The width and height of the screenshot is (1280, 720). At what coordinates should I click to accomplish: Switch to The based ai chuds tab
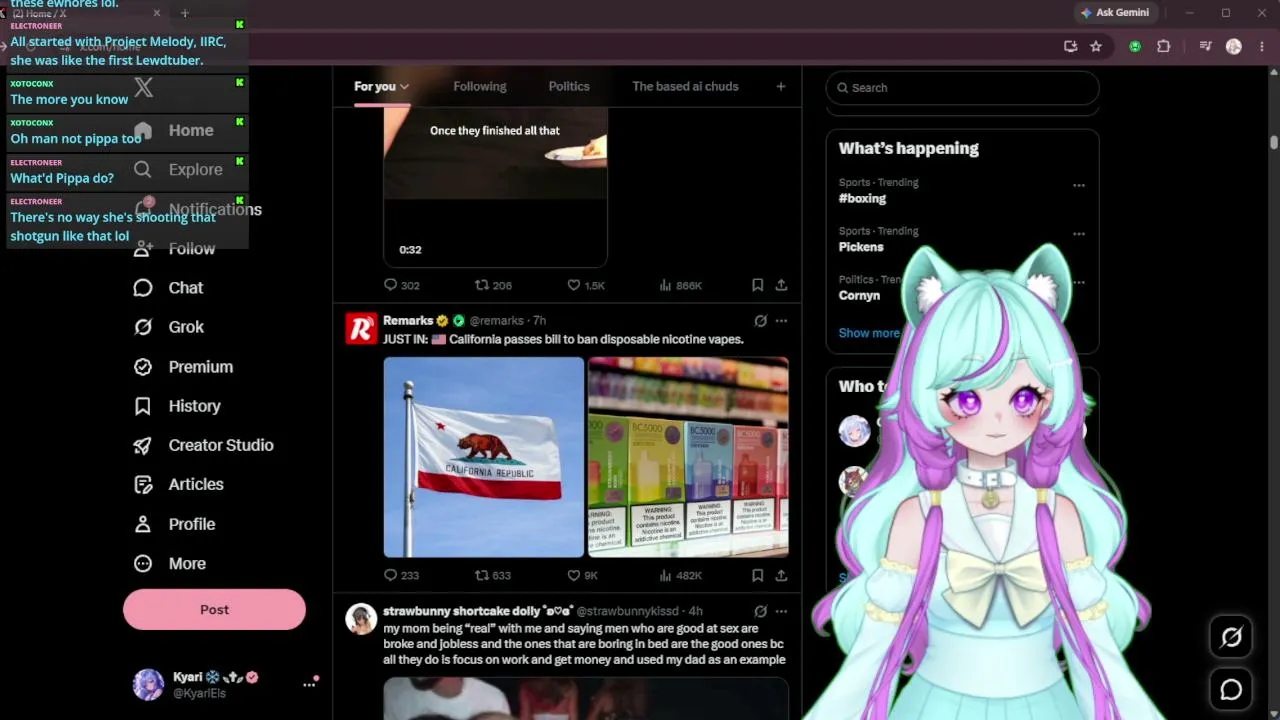685,87
